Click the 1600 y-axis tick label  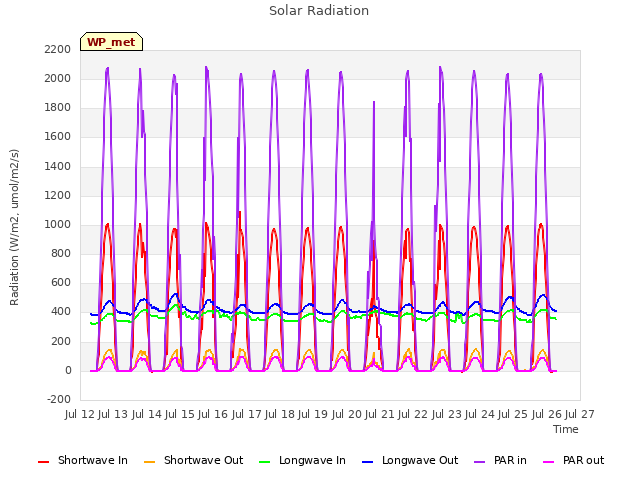(x=58, y=137)
